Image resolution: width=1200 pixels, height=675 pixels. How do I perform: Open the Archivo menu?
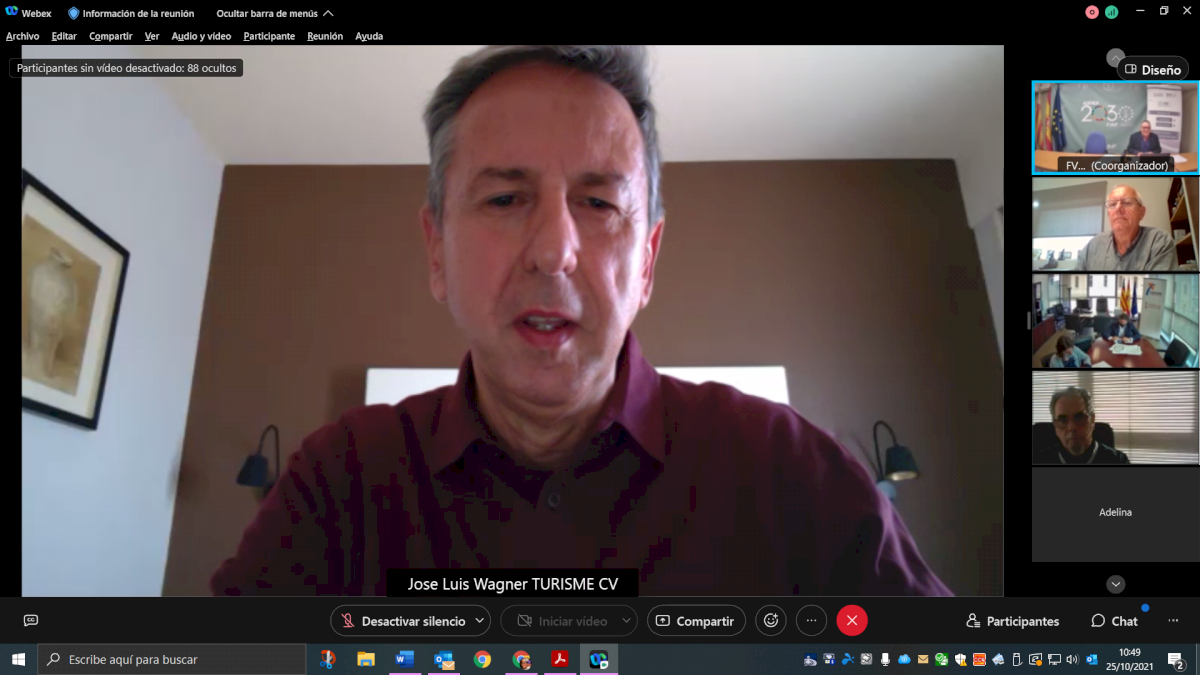pos(23,36)
